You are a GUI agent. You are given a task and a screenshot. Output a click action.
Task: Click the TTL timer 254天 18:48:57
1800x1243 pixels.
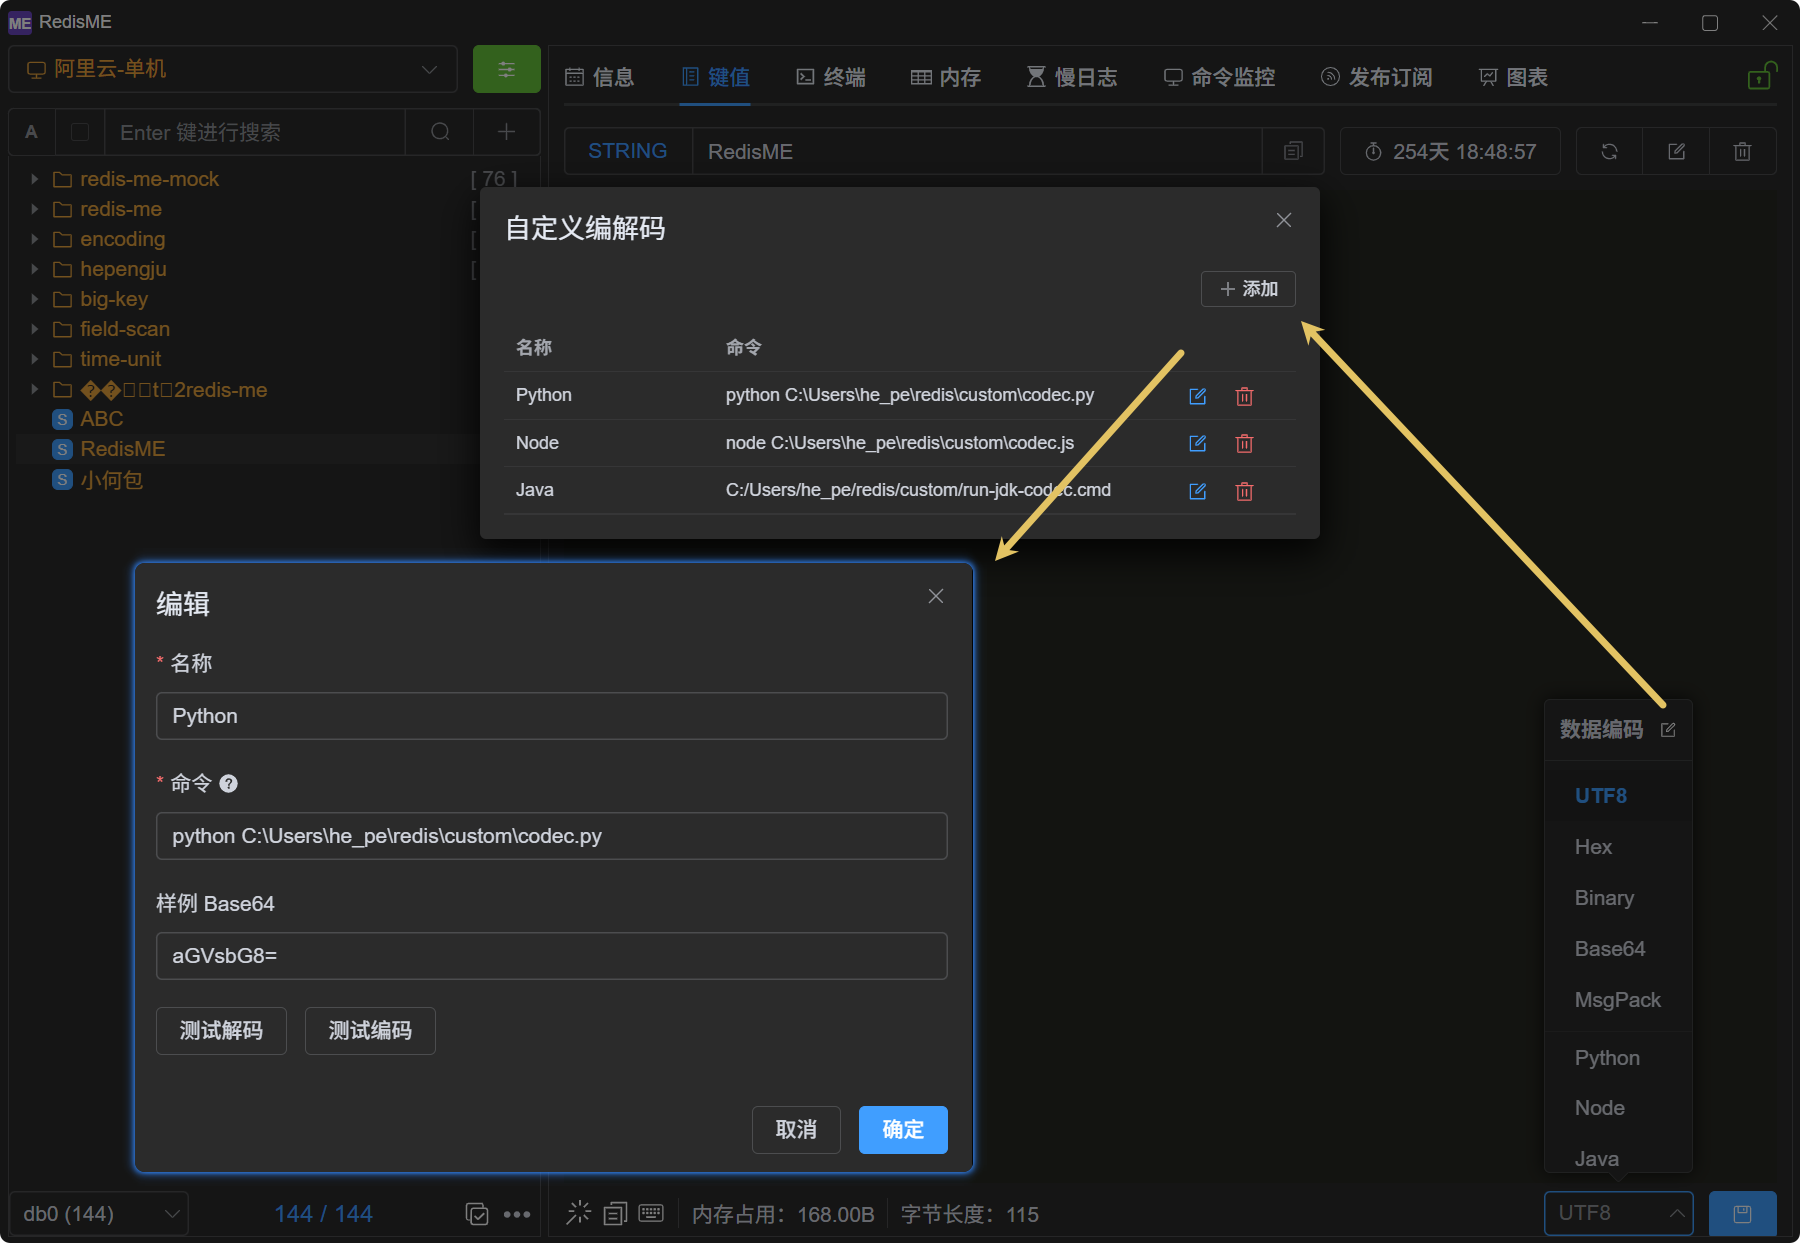tap(1450, 151)
